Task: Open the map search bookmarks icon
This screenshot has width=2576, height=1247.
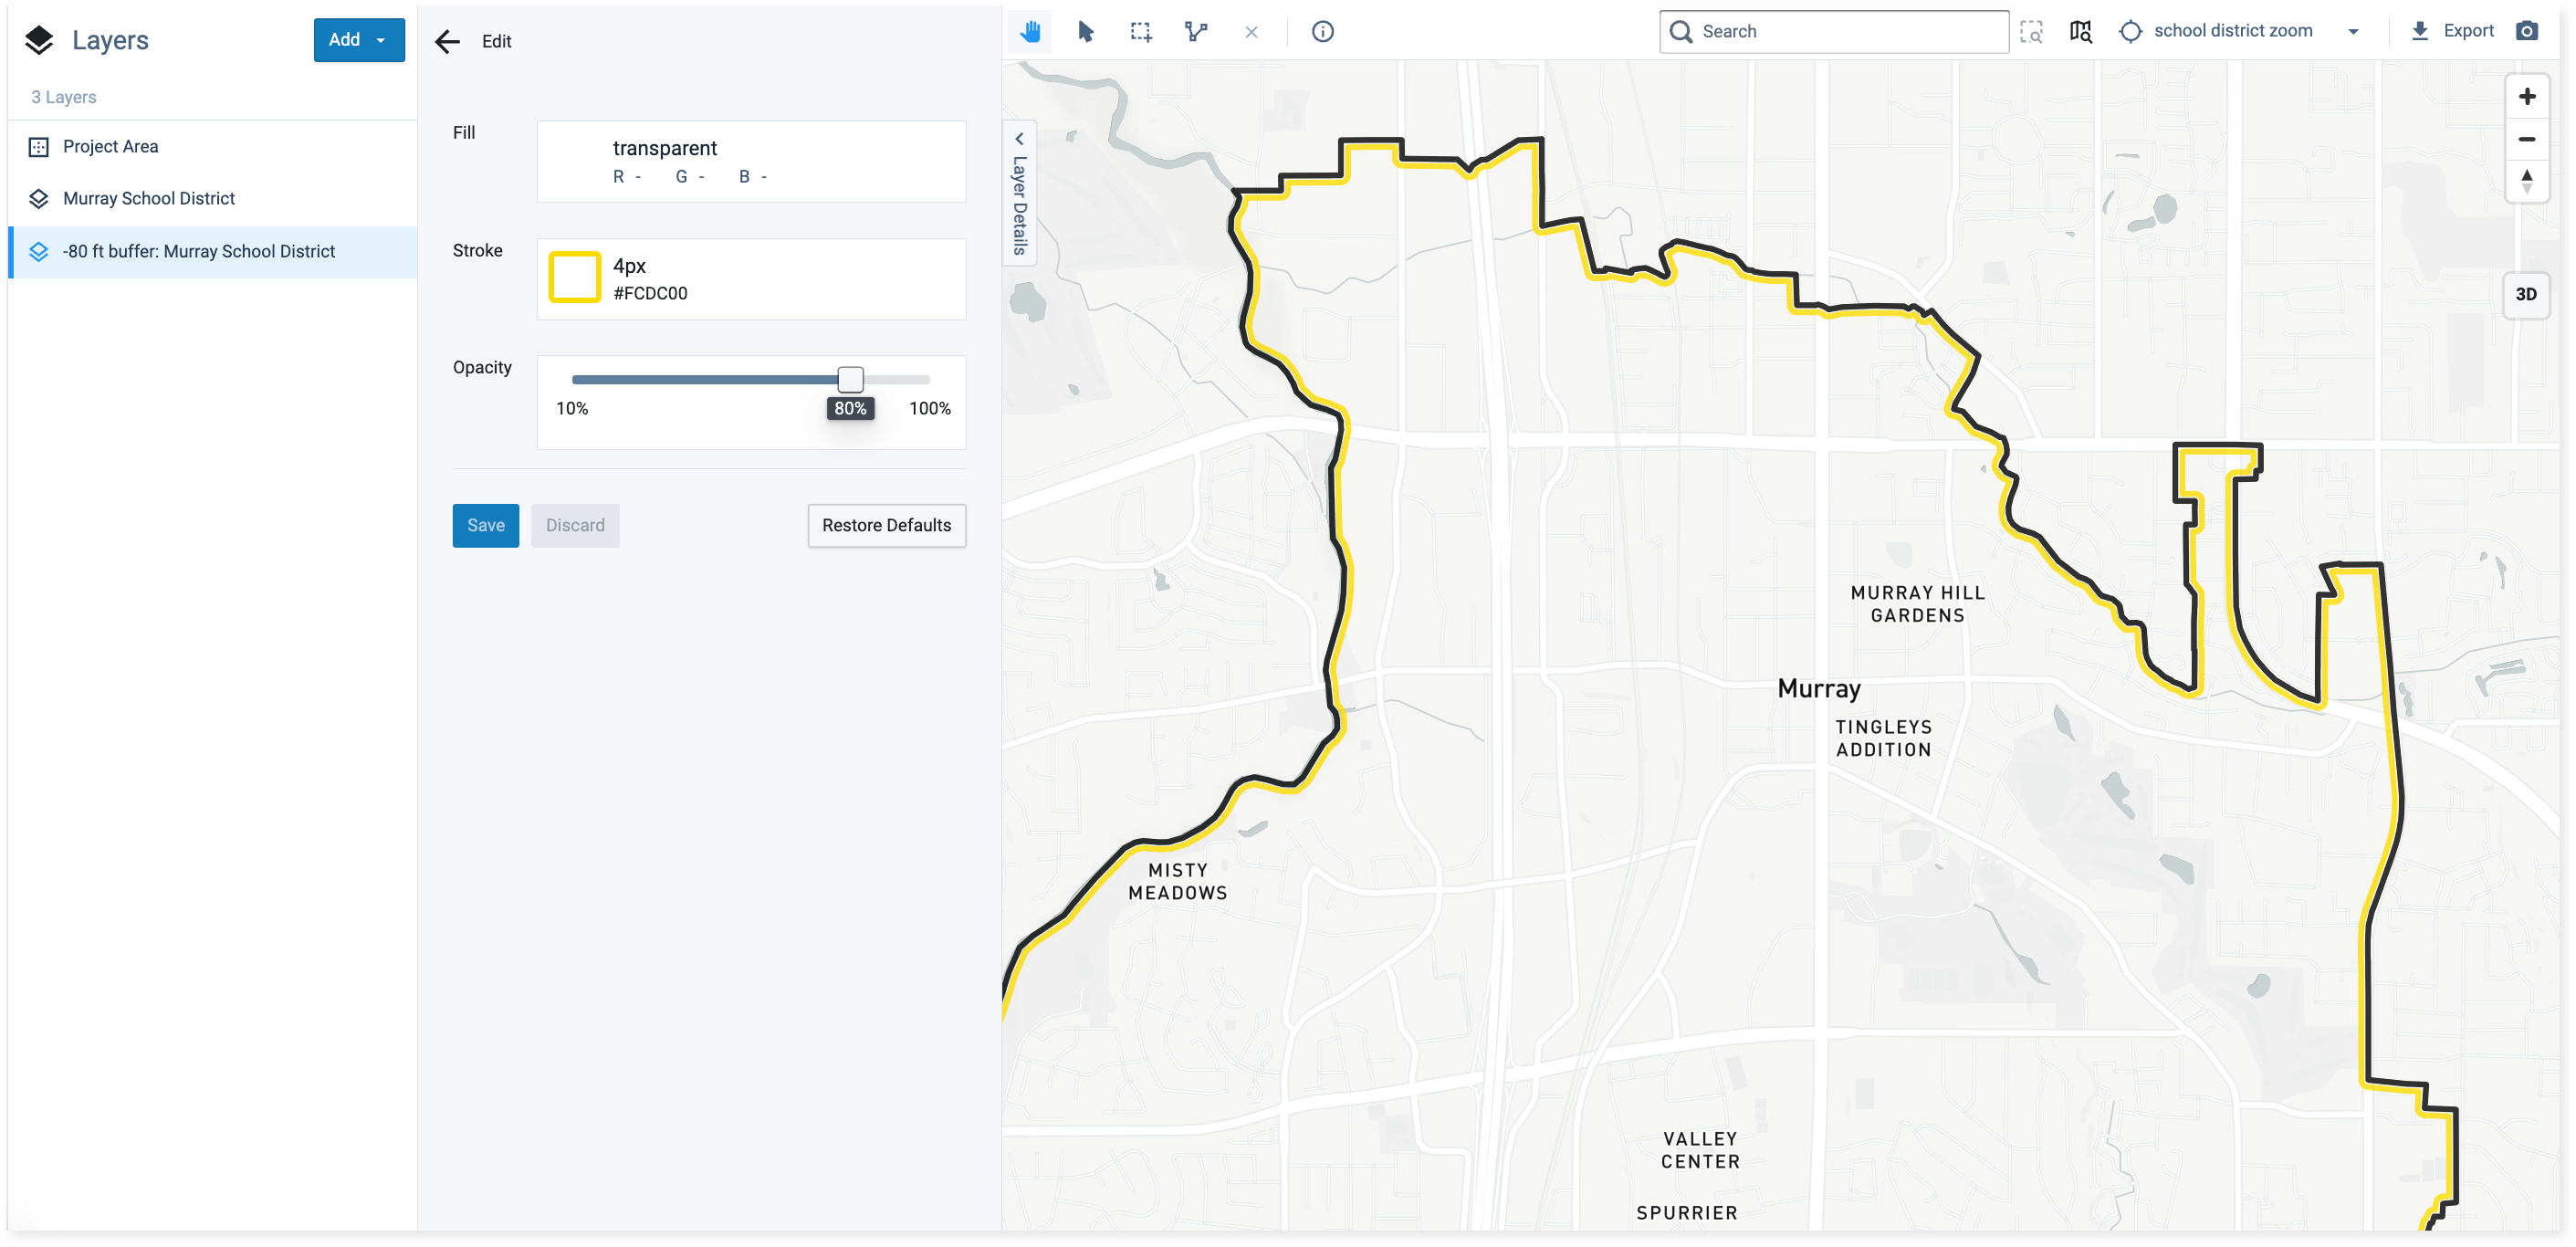Action: (x=2080, y=32)
